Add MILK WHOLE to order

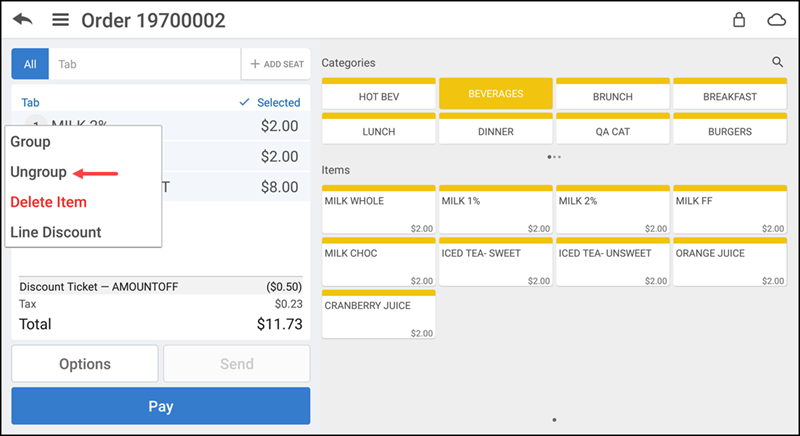379,210
